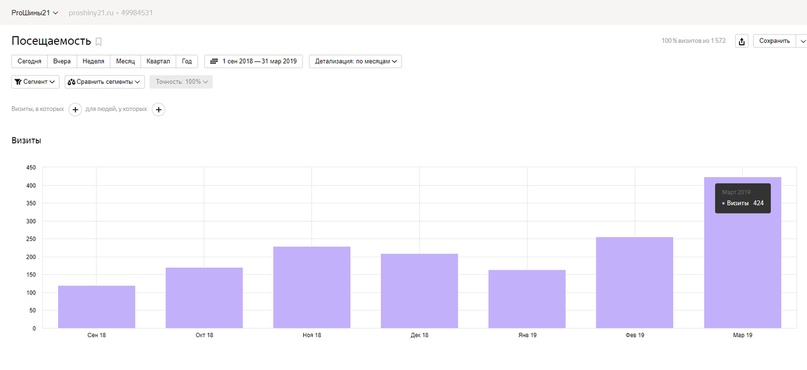Select the Месяц period
This screenshot has height=370, width=807.
[125, 61]
